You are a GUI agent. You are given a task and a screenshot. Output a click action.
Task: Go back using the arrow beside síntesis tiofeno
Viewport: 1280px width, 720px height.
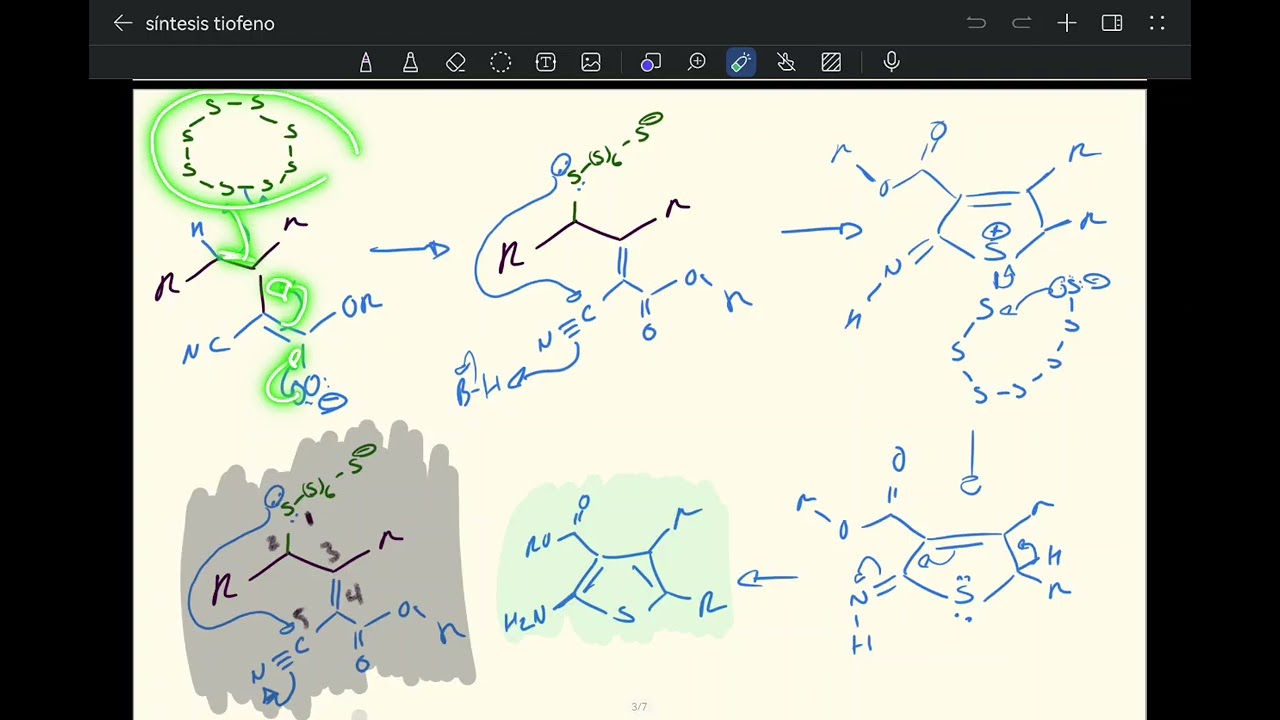(x=123, y=23)
